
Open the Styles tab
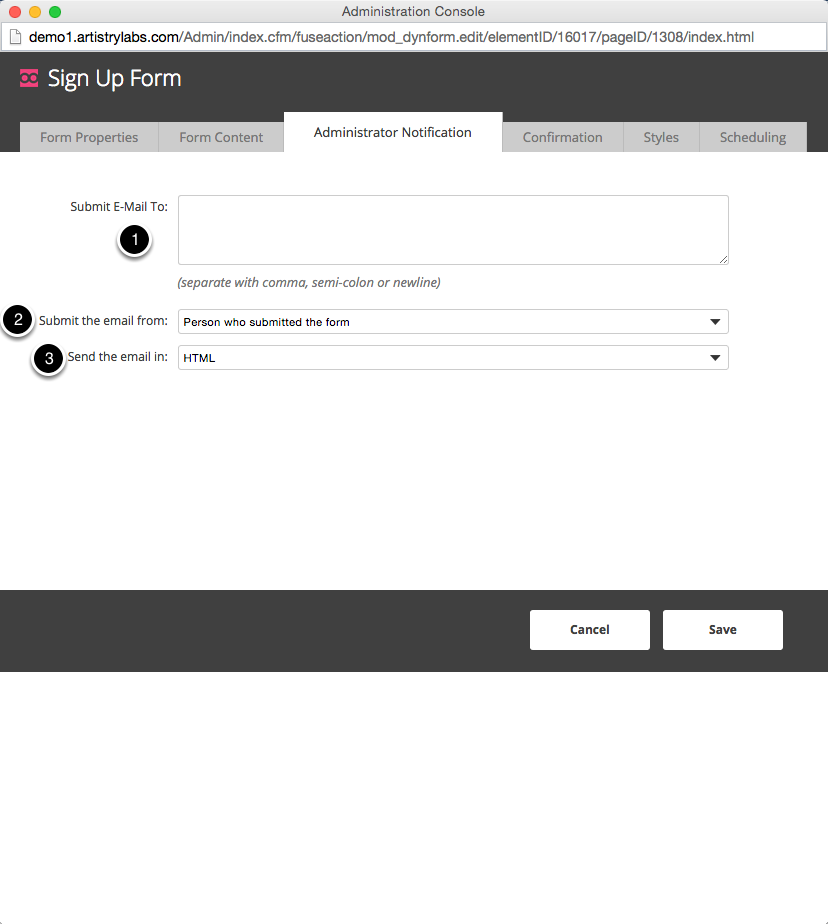[661, 137]
